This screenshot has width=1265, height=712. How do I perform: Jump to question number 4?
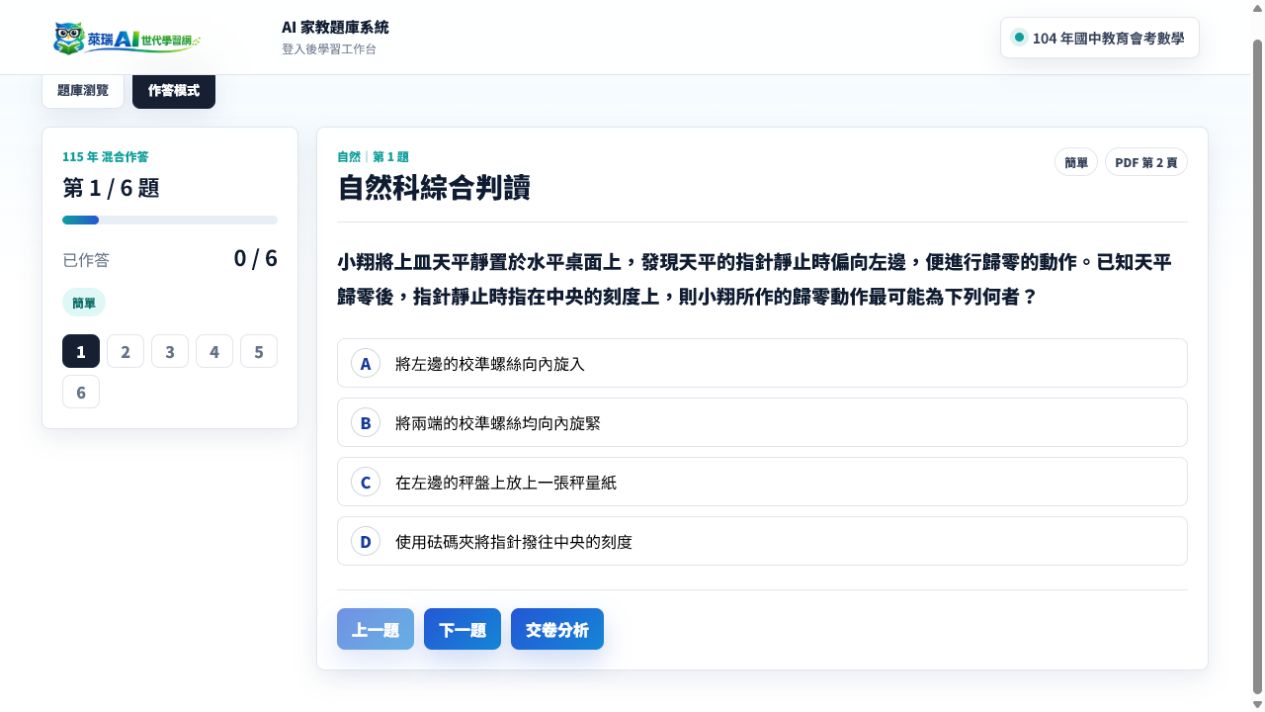pos(214,351)
